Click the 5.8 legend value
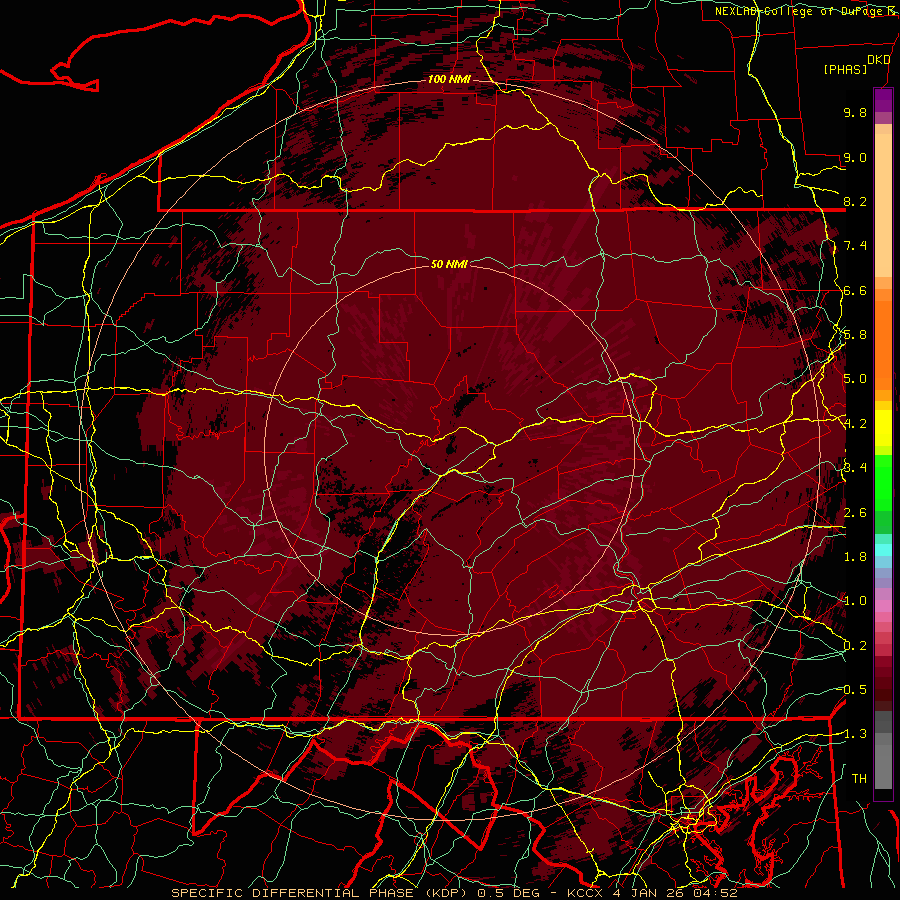Viewport: 900px width, 900px height. [855, 335]
